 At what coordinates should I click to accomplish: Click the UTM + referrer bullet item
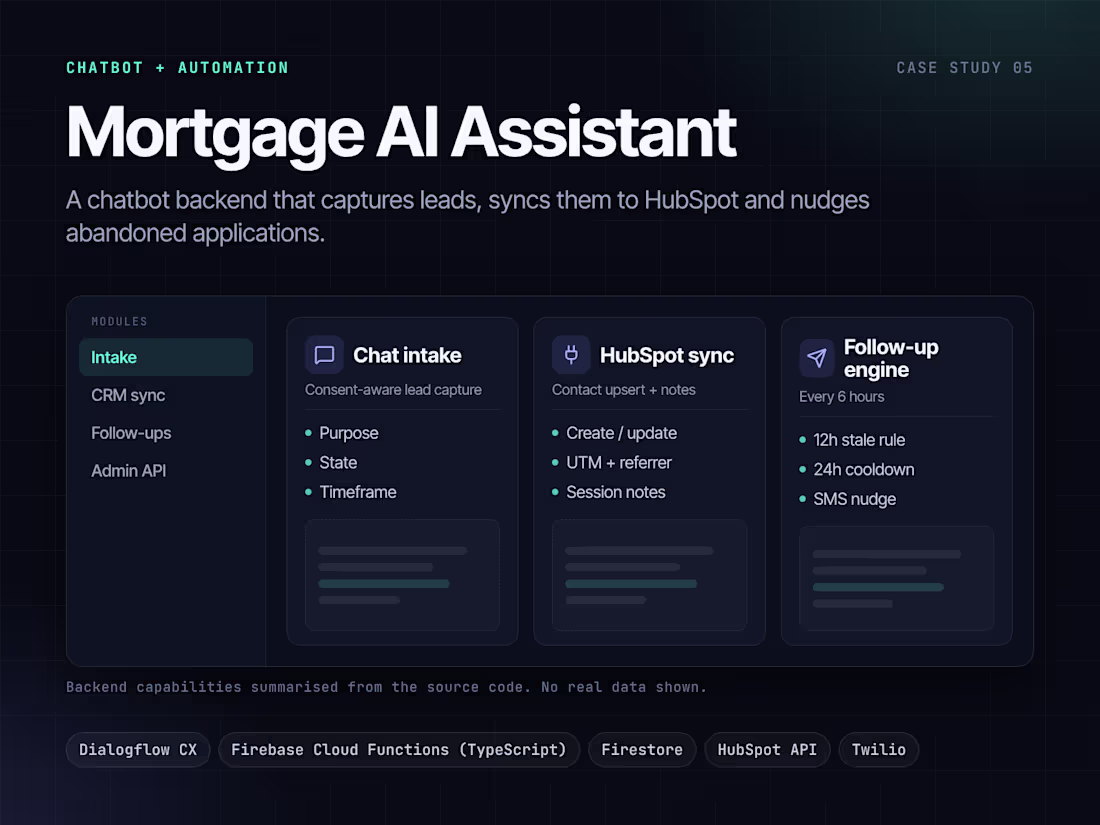[x=612, y=462]
